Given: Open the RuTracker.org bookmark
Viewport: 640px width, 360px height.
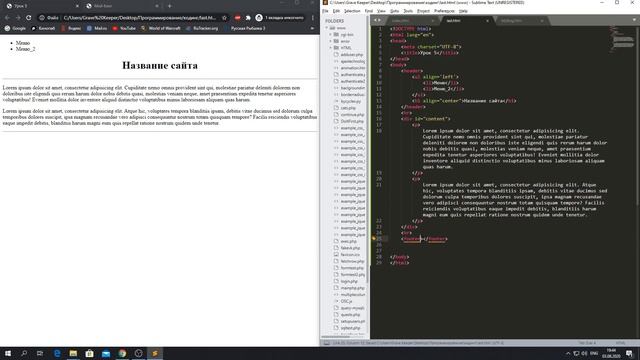Looking at the screenshot, I should (202, 28).
